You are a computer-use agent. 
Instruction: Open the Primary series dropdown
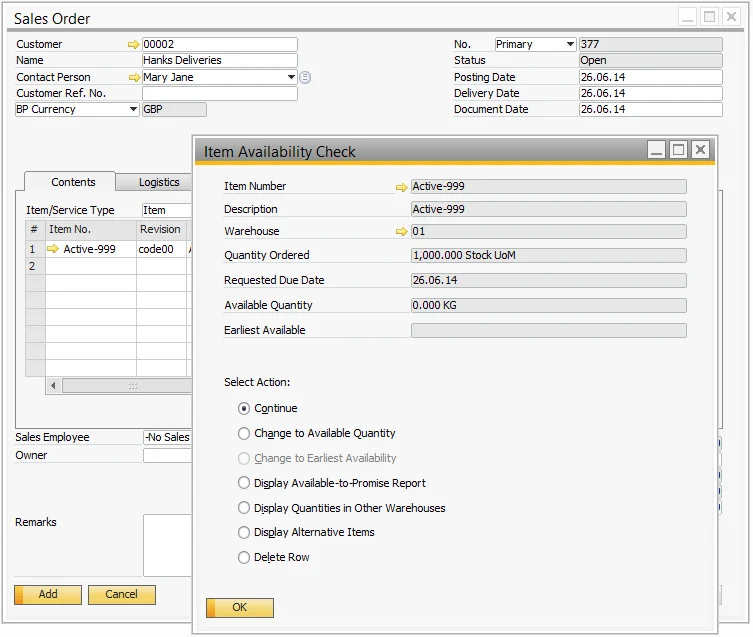tap(570, 45)
